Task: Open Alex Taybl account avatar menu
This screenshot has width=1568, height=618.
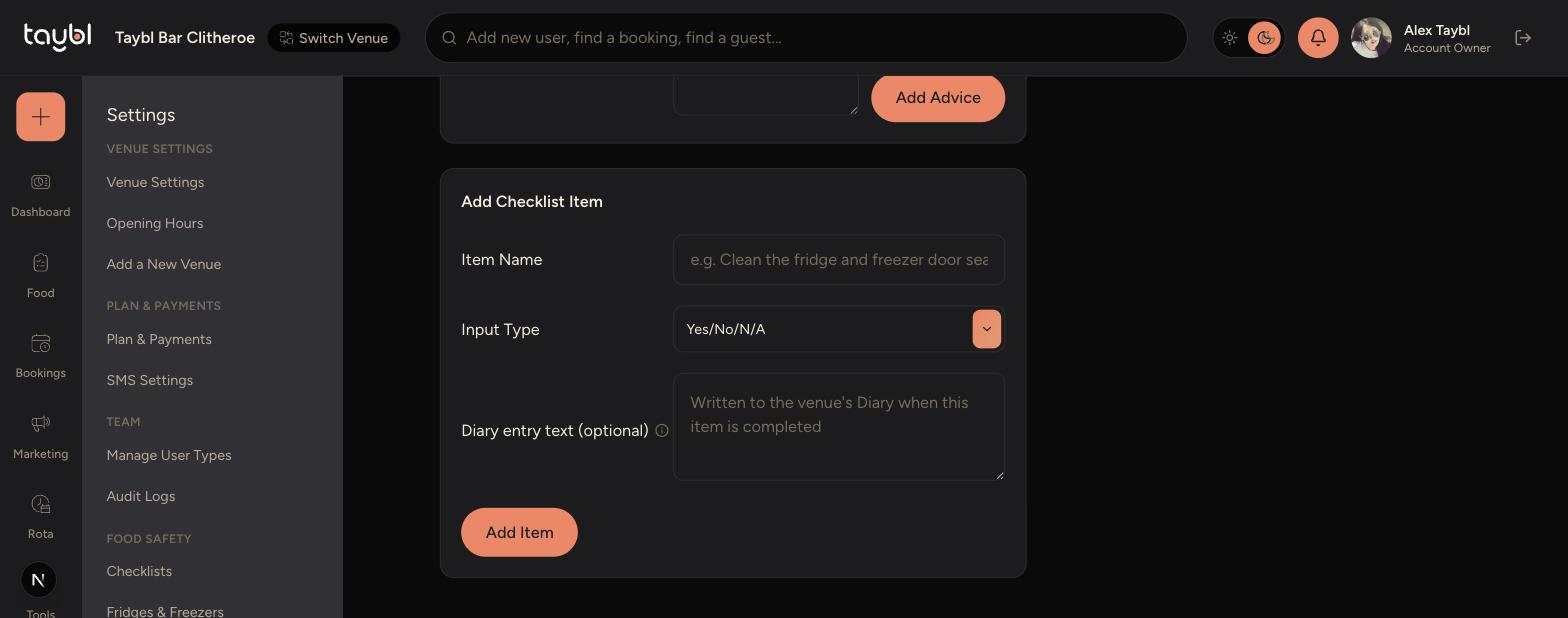Action: [x=1371, y=38]
